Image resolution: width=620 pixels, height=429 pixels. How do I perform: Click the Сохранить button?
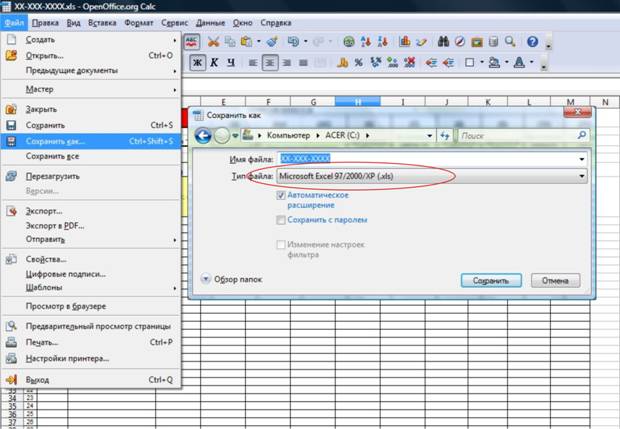click(491, 280)
